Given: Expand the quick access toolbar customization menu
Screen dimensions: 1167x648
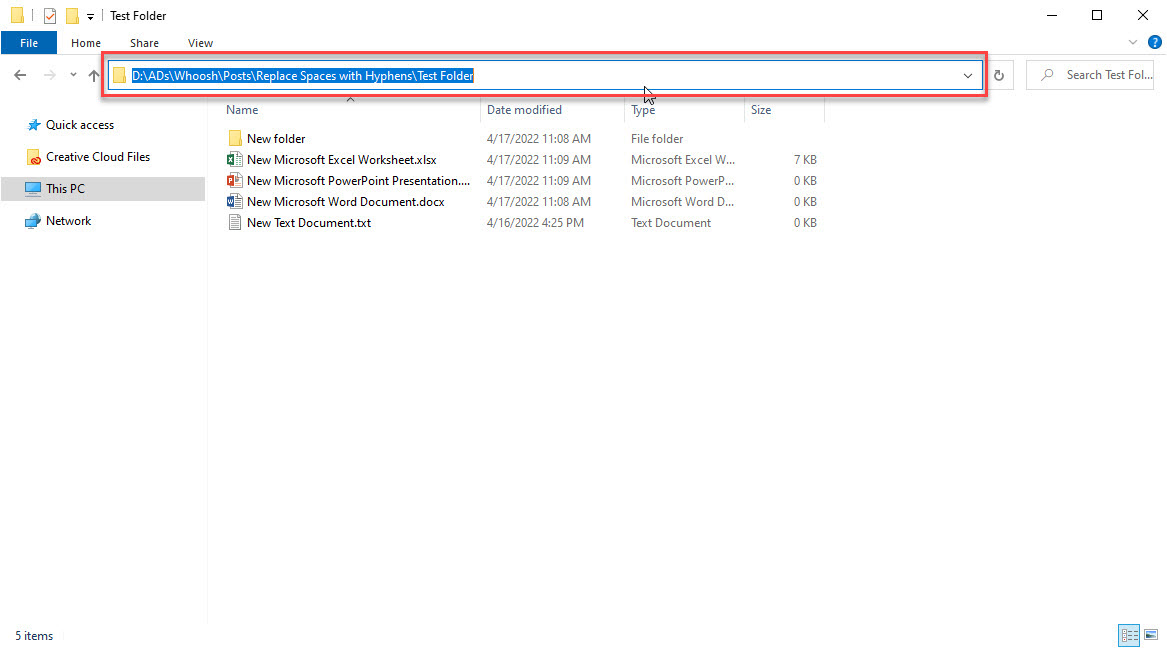Looking at the screenshot, I should (x=91, y=16).
